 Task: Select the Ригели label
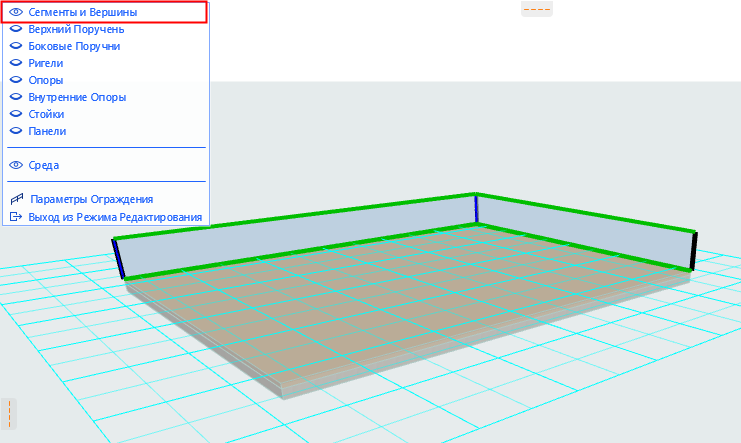tap(46, 63)
